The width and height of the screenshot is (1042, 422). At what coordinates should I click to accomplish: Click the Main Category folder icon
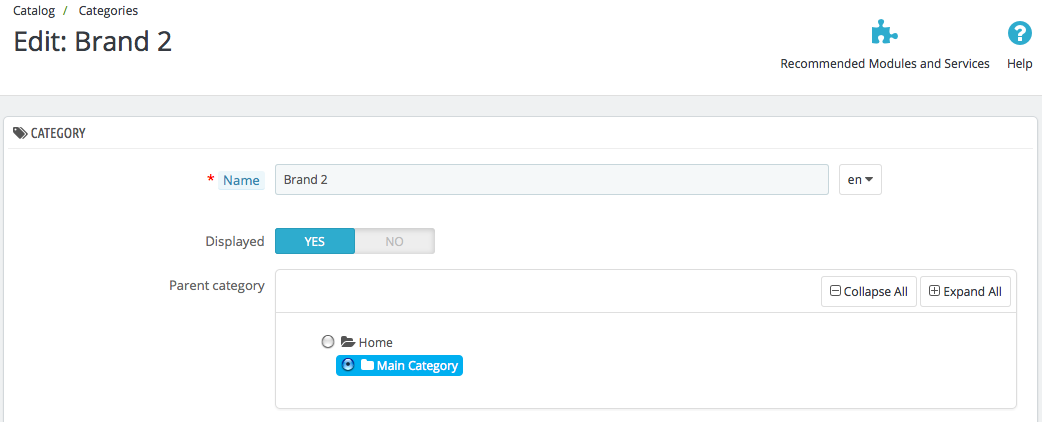(x=367, y=366)
